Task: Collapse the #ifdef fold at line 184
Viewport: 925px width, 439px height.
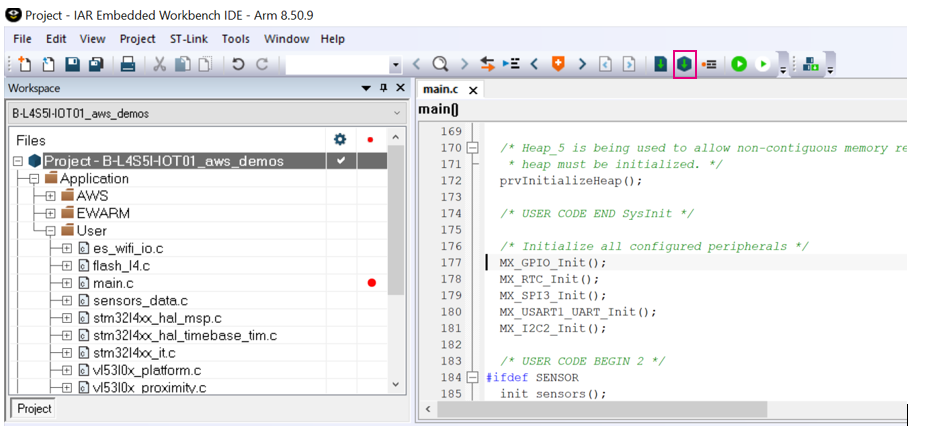Action: click(472, 377)
